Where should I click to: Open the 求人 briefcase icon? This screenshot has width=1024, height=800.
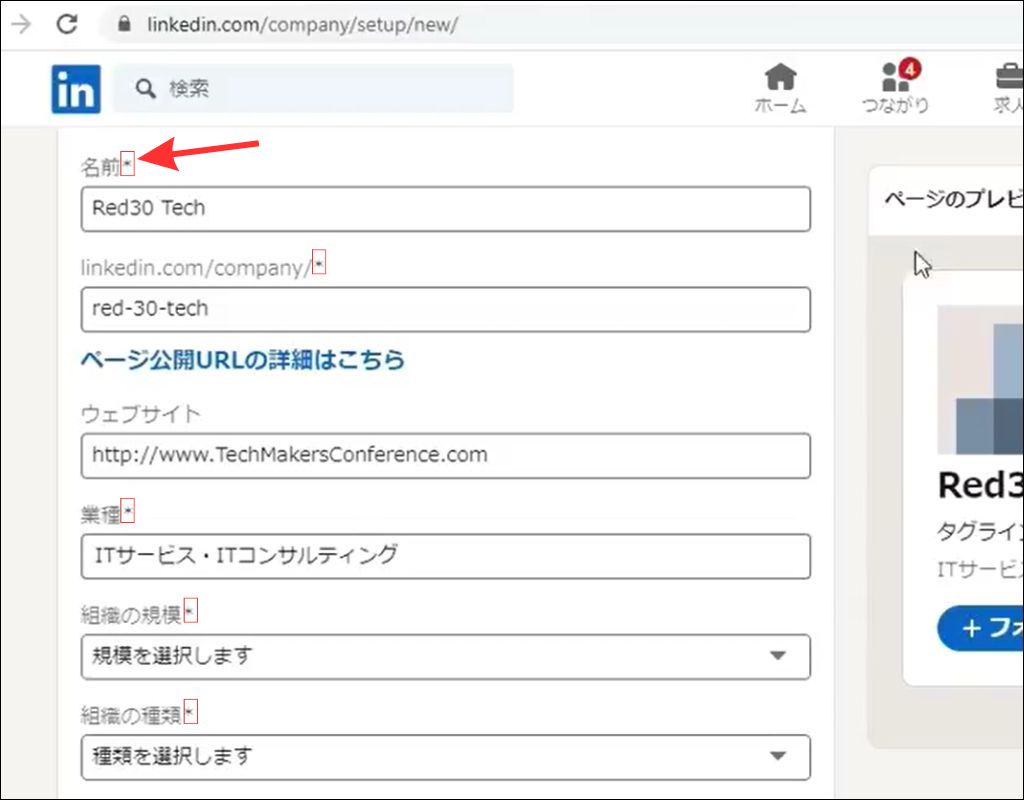click(1008, 88)
